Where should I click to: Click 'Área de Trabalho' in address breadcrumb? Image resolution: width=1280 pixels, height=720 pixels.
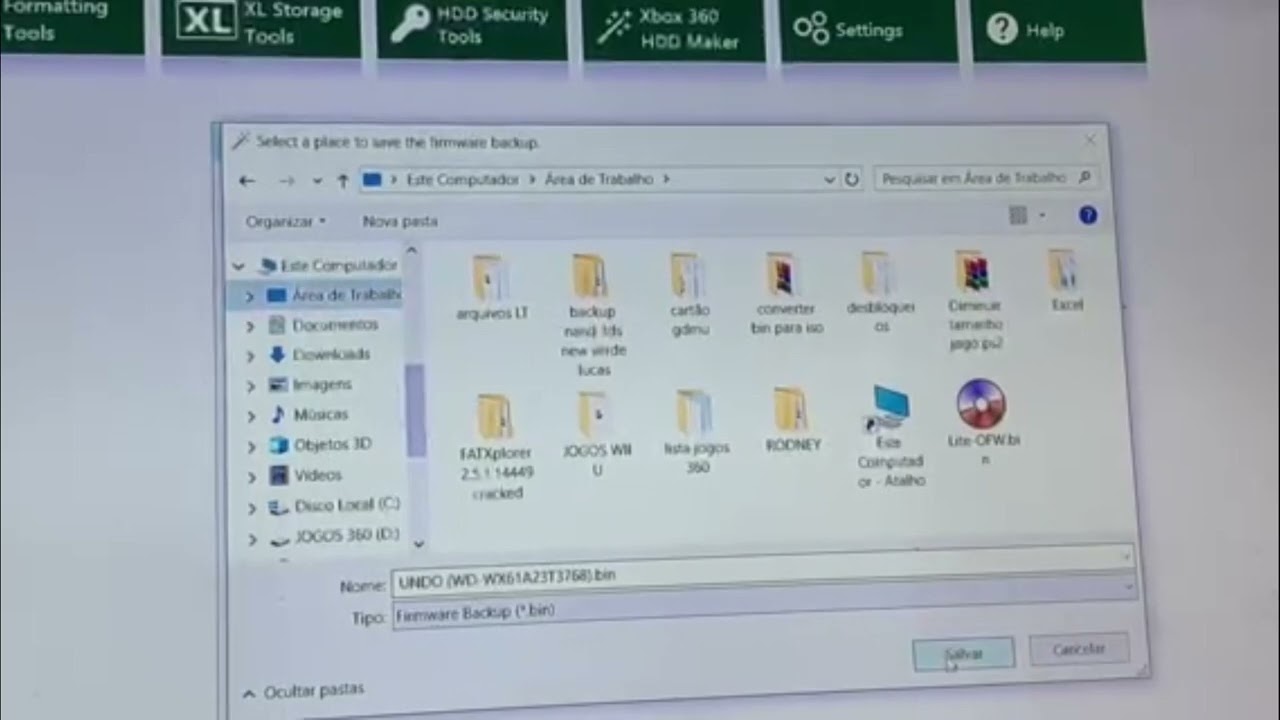[598, 179]
